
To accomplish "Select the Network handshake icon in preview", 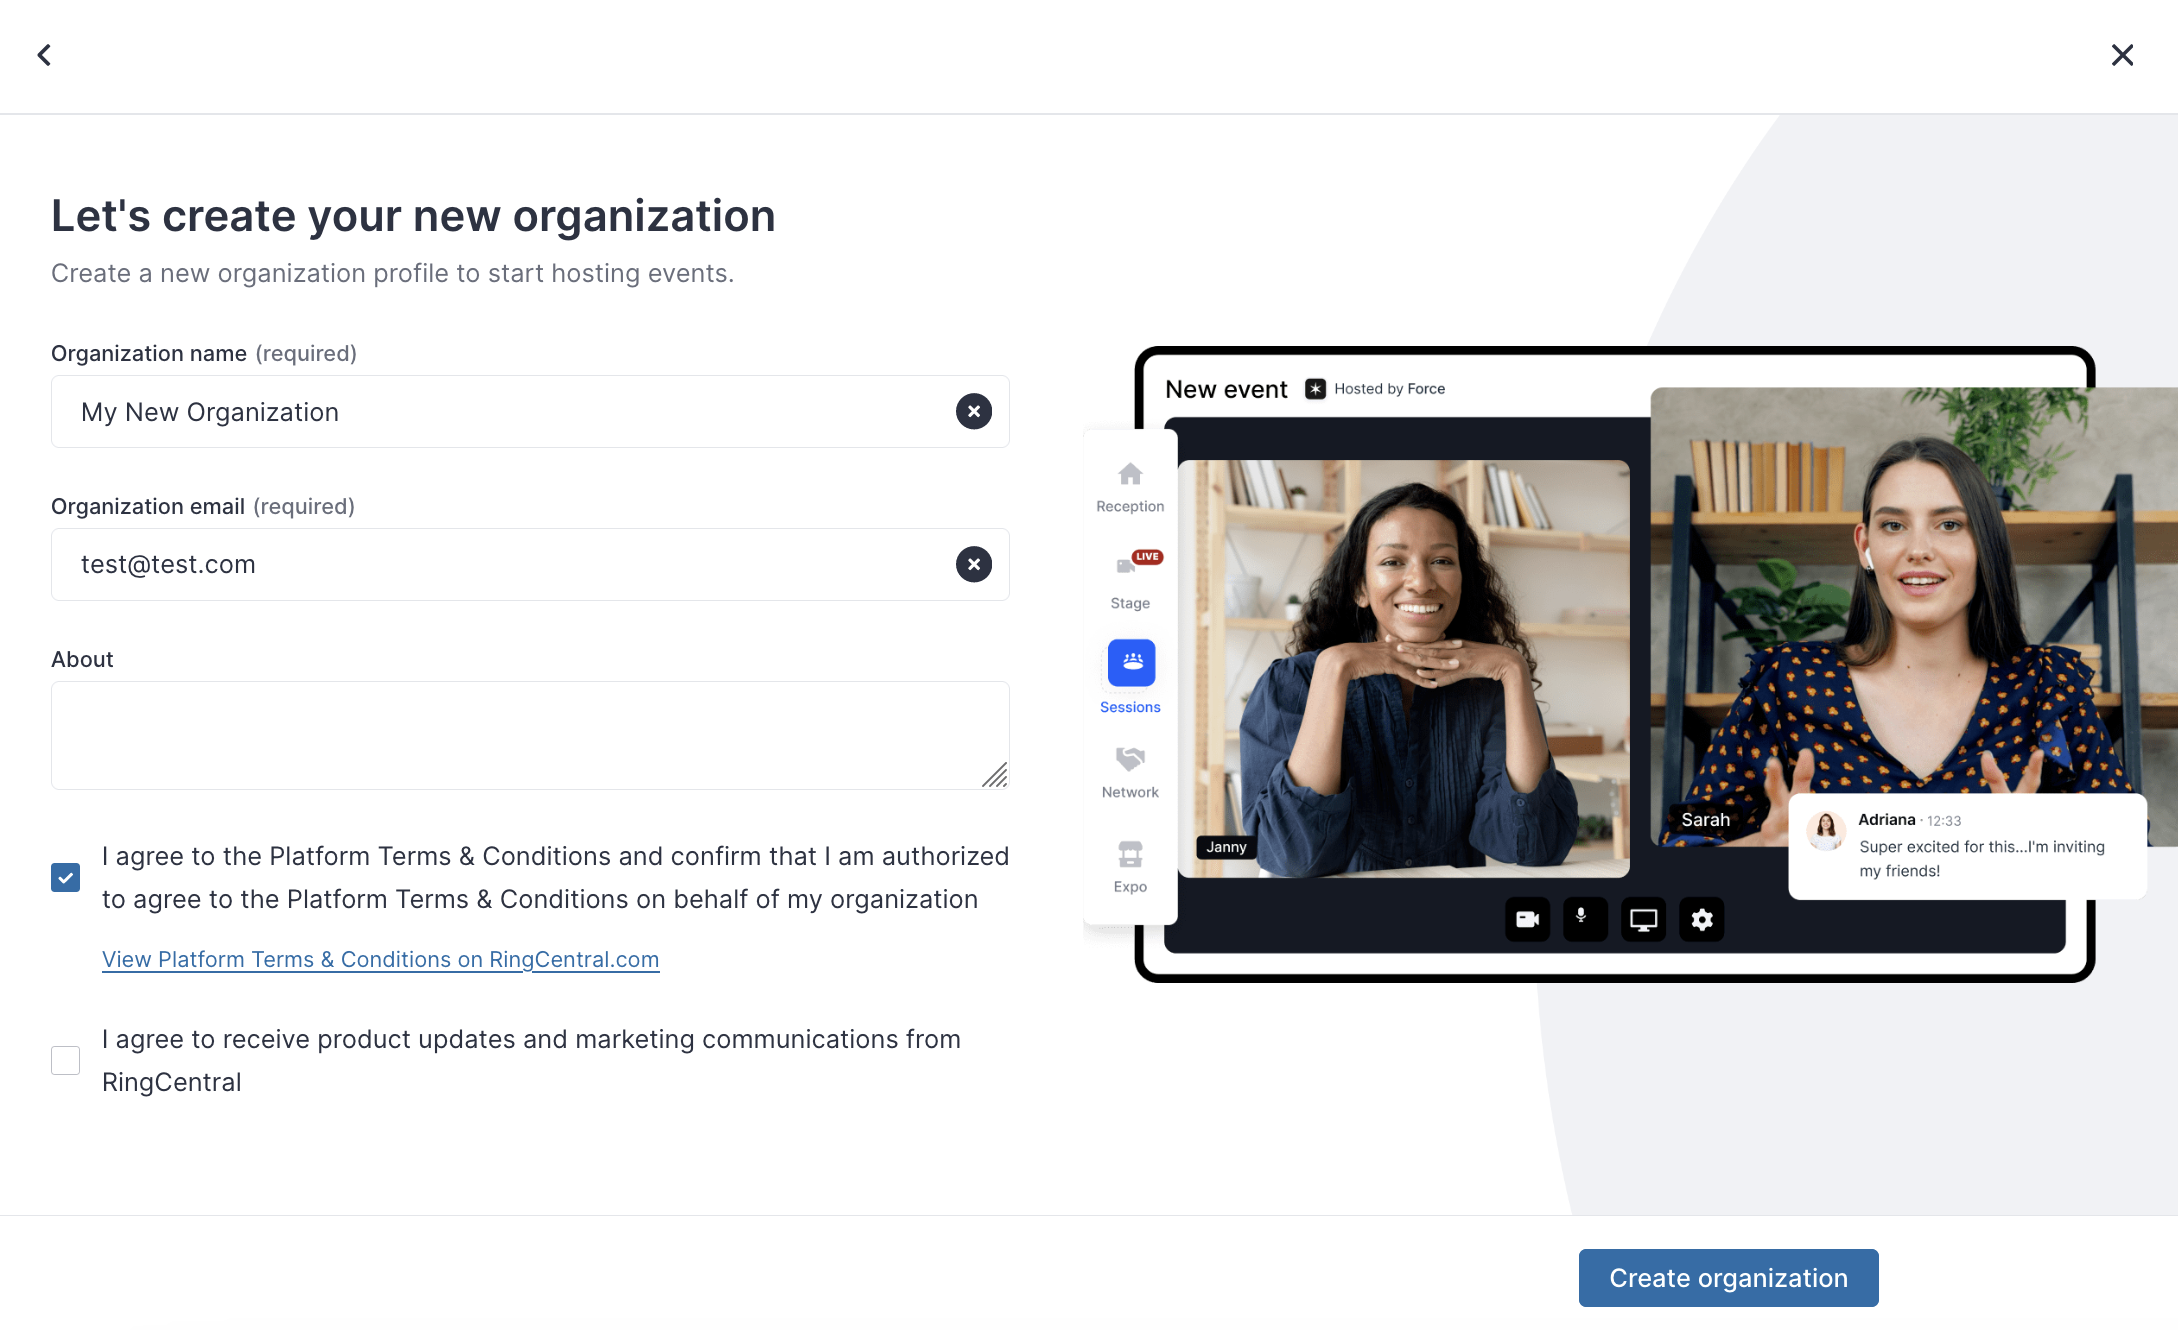I will click(1130, 759).
